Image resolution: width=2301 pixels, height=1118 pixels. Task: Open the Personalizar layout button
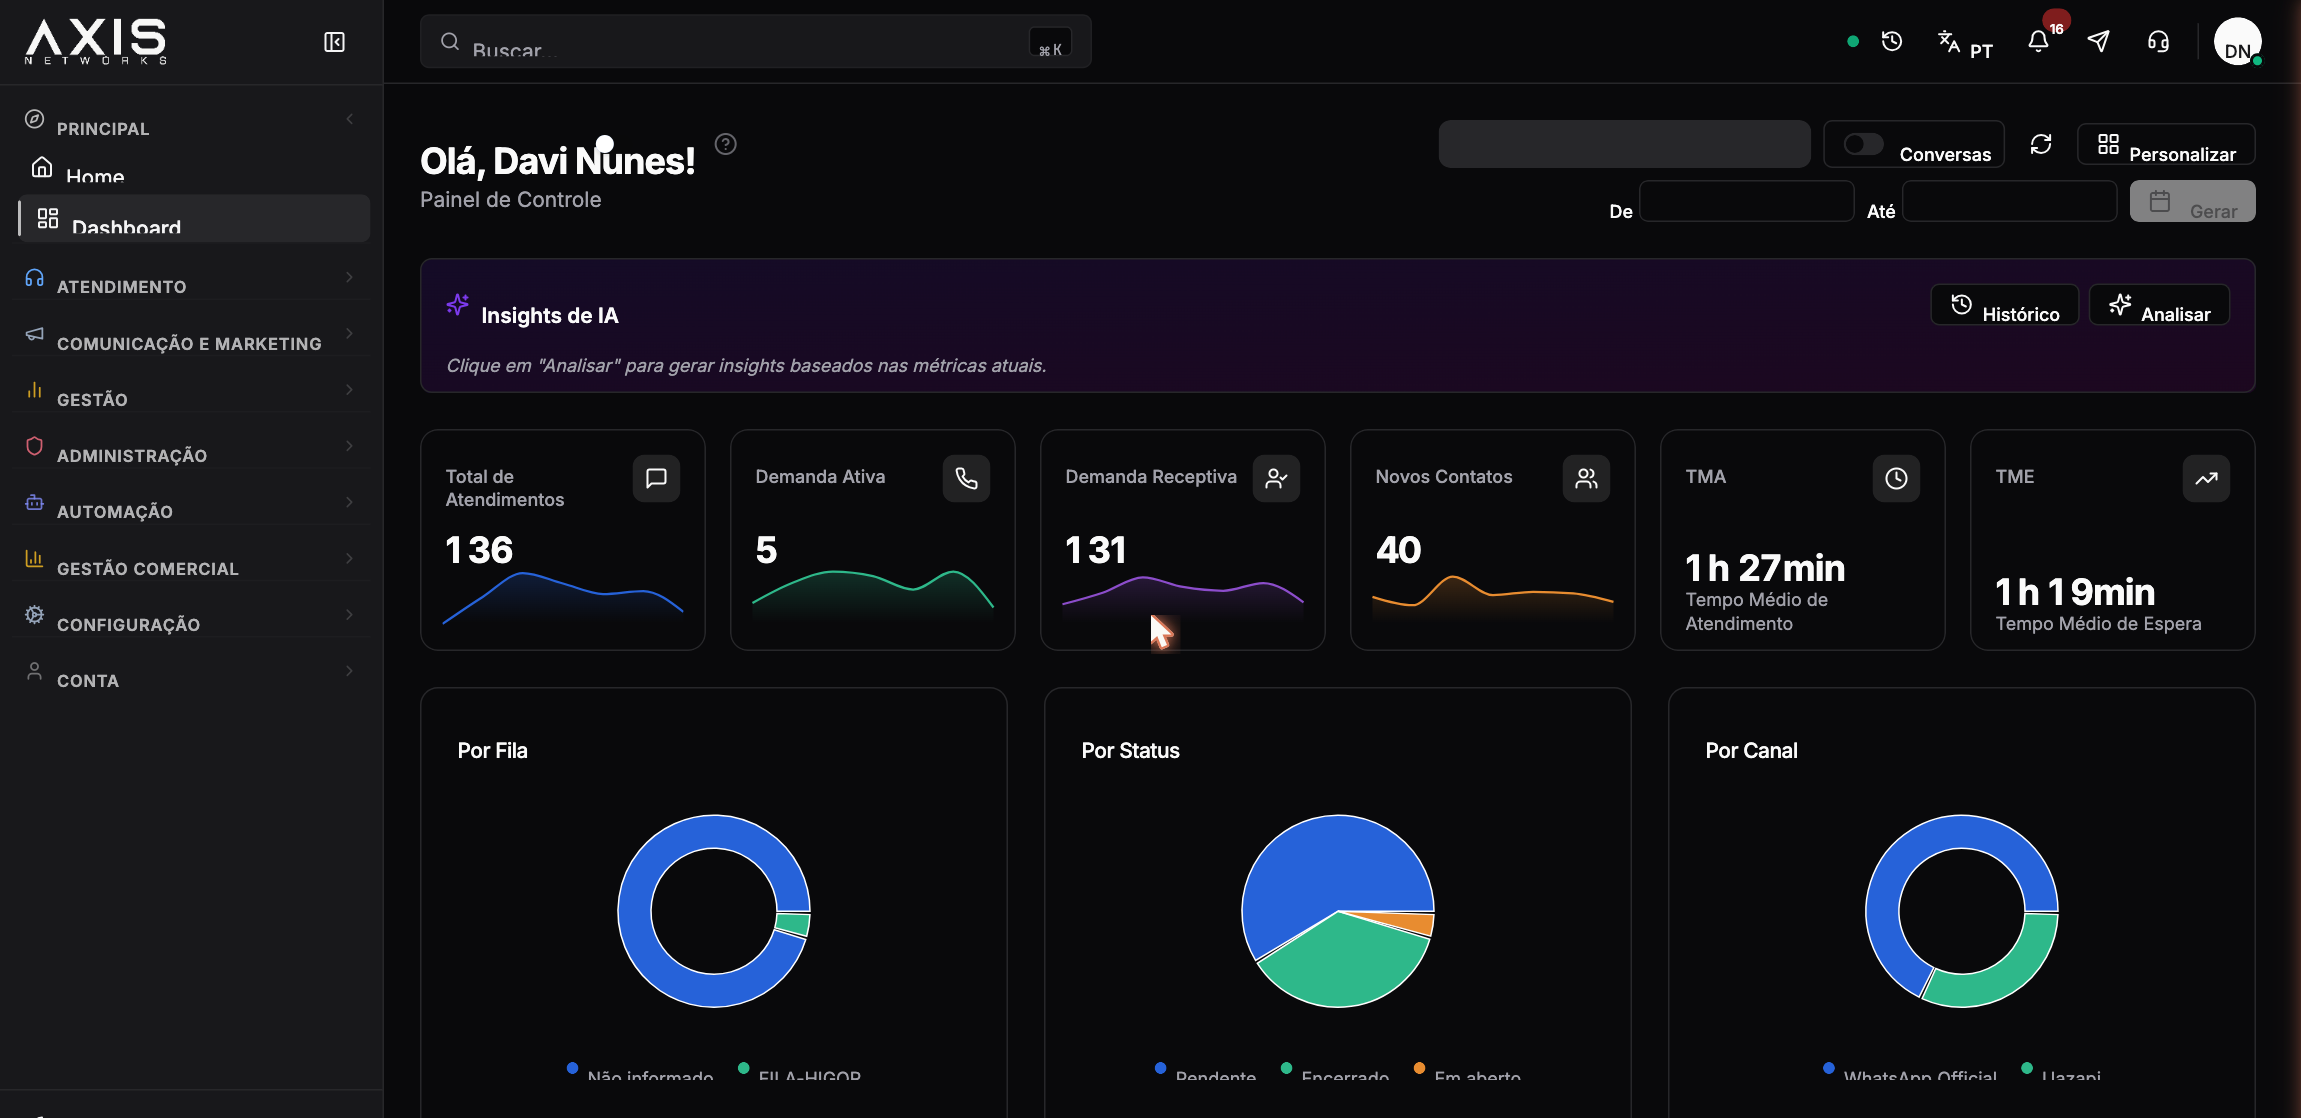(x=2166, y=144)
